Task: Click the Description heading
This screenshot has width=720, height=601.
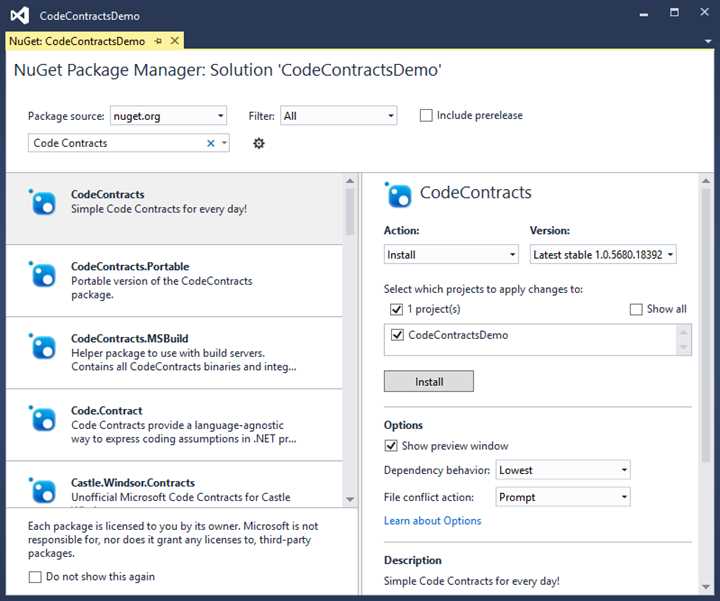Action: click(x=413, y=560)
